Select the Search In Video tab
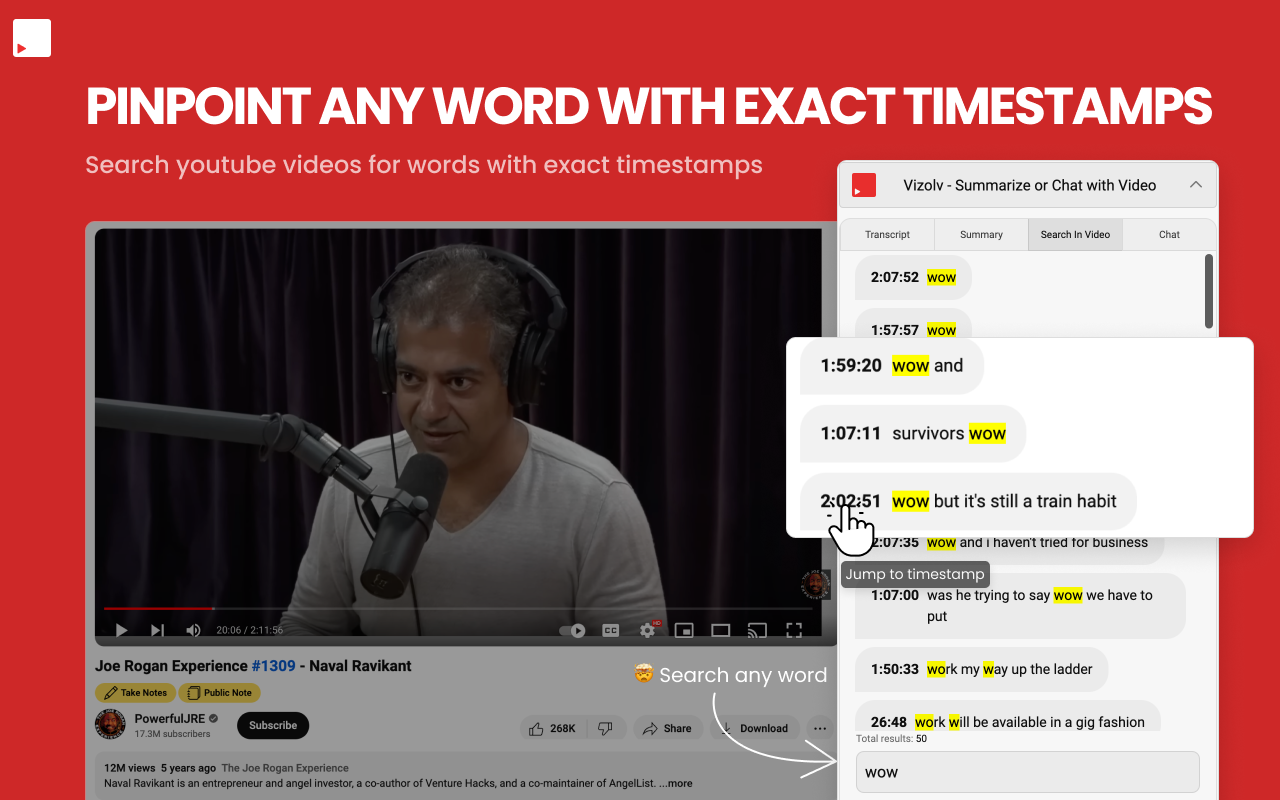Image resolution: width=1280 pixels, height=800 pixels. click(x=1075, y=234)
